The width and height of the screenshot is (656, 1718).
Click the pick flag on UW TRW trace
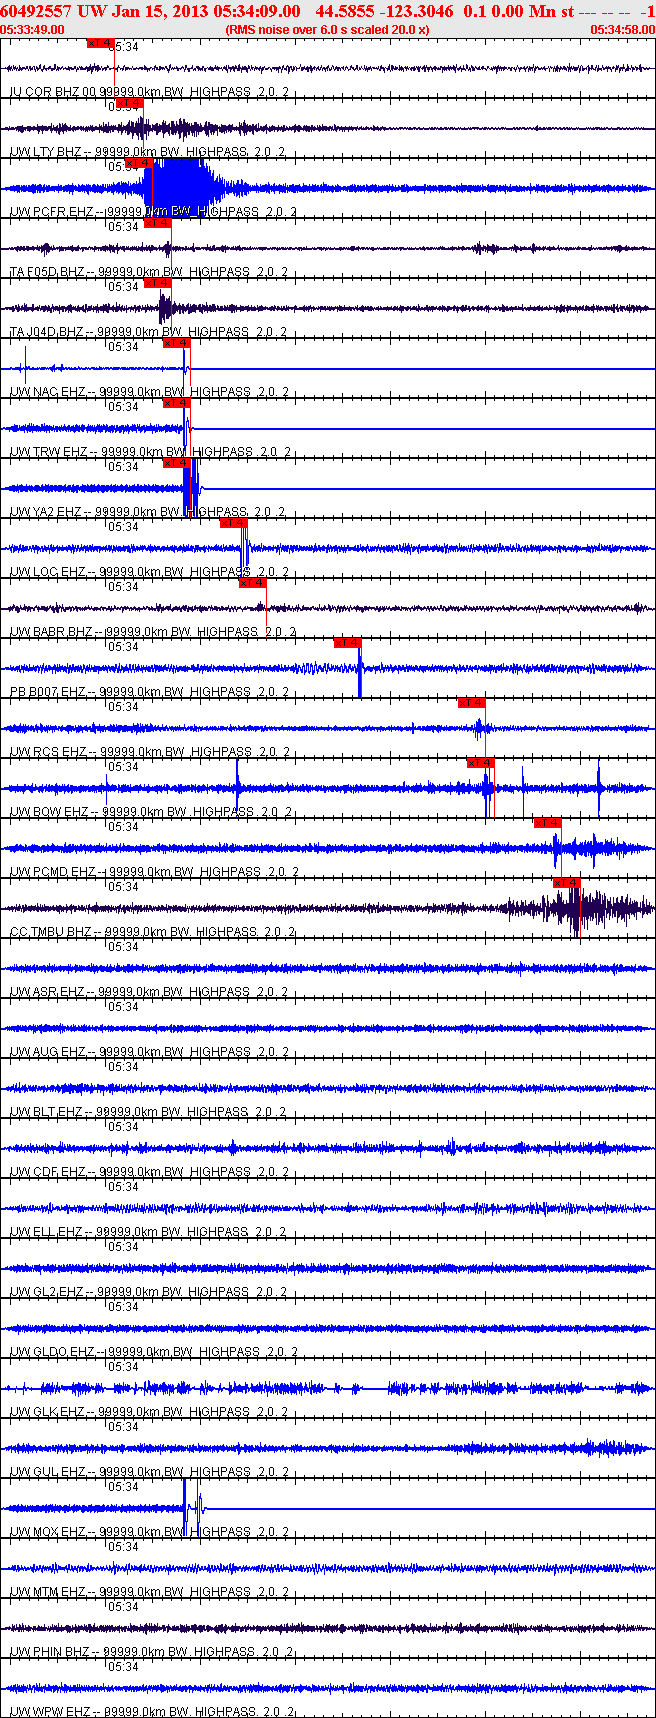coord(177,403)
